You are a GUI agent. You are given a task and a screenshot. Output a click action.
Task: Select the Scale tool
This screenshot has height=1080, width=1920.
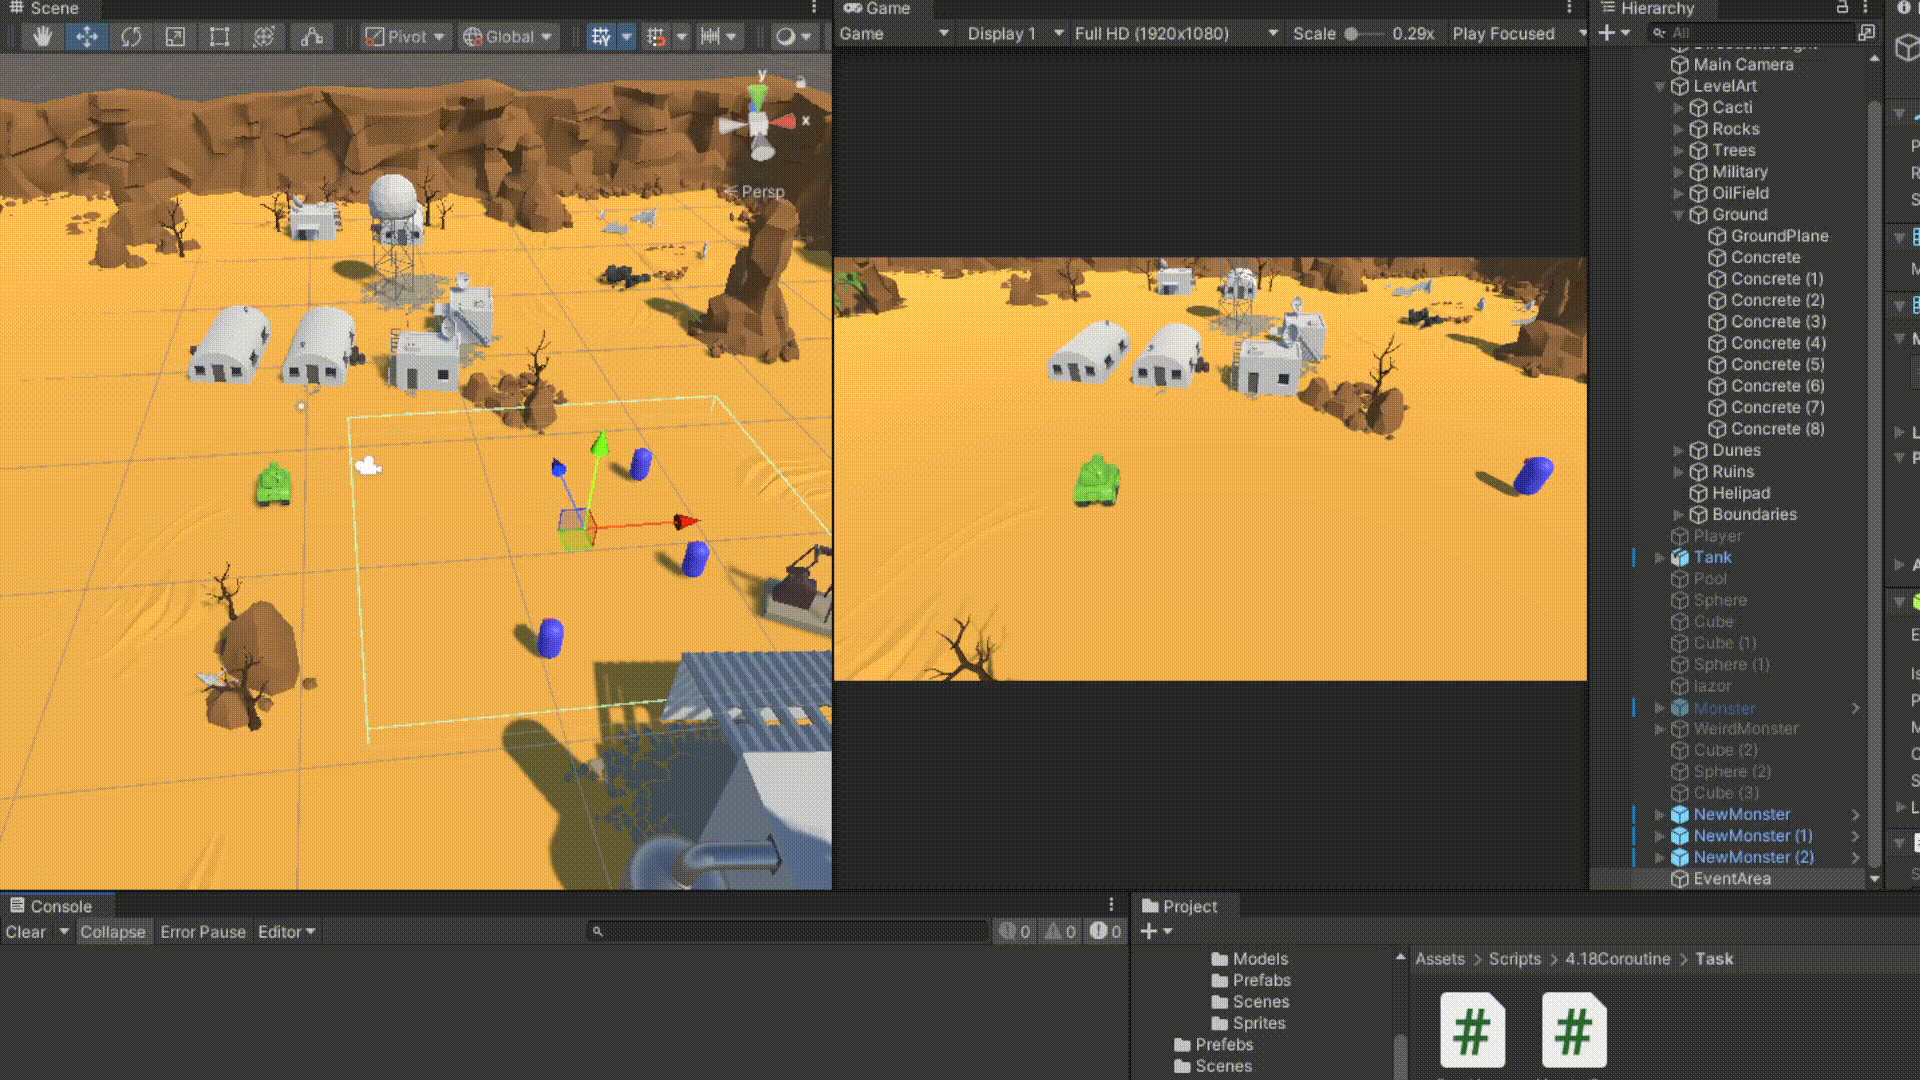coord(175,37)
